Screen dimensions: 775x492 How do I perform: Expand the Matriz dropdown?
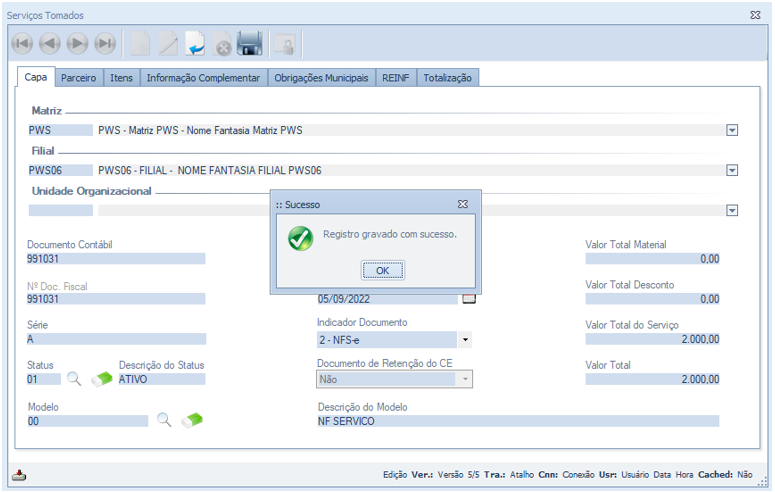(x=732, y=130)
